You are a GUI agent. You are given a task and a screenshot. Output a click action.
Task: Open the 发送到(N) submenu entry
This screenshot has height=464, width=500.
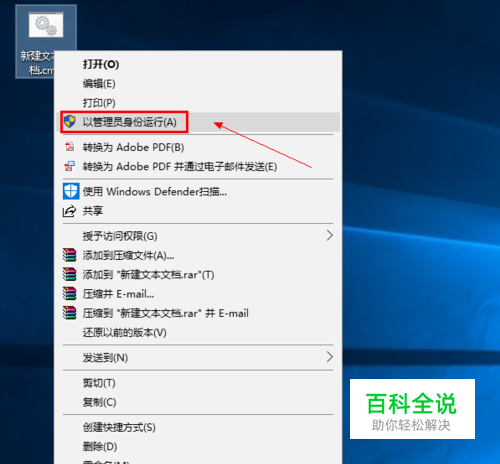click(x=198, y=358)
